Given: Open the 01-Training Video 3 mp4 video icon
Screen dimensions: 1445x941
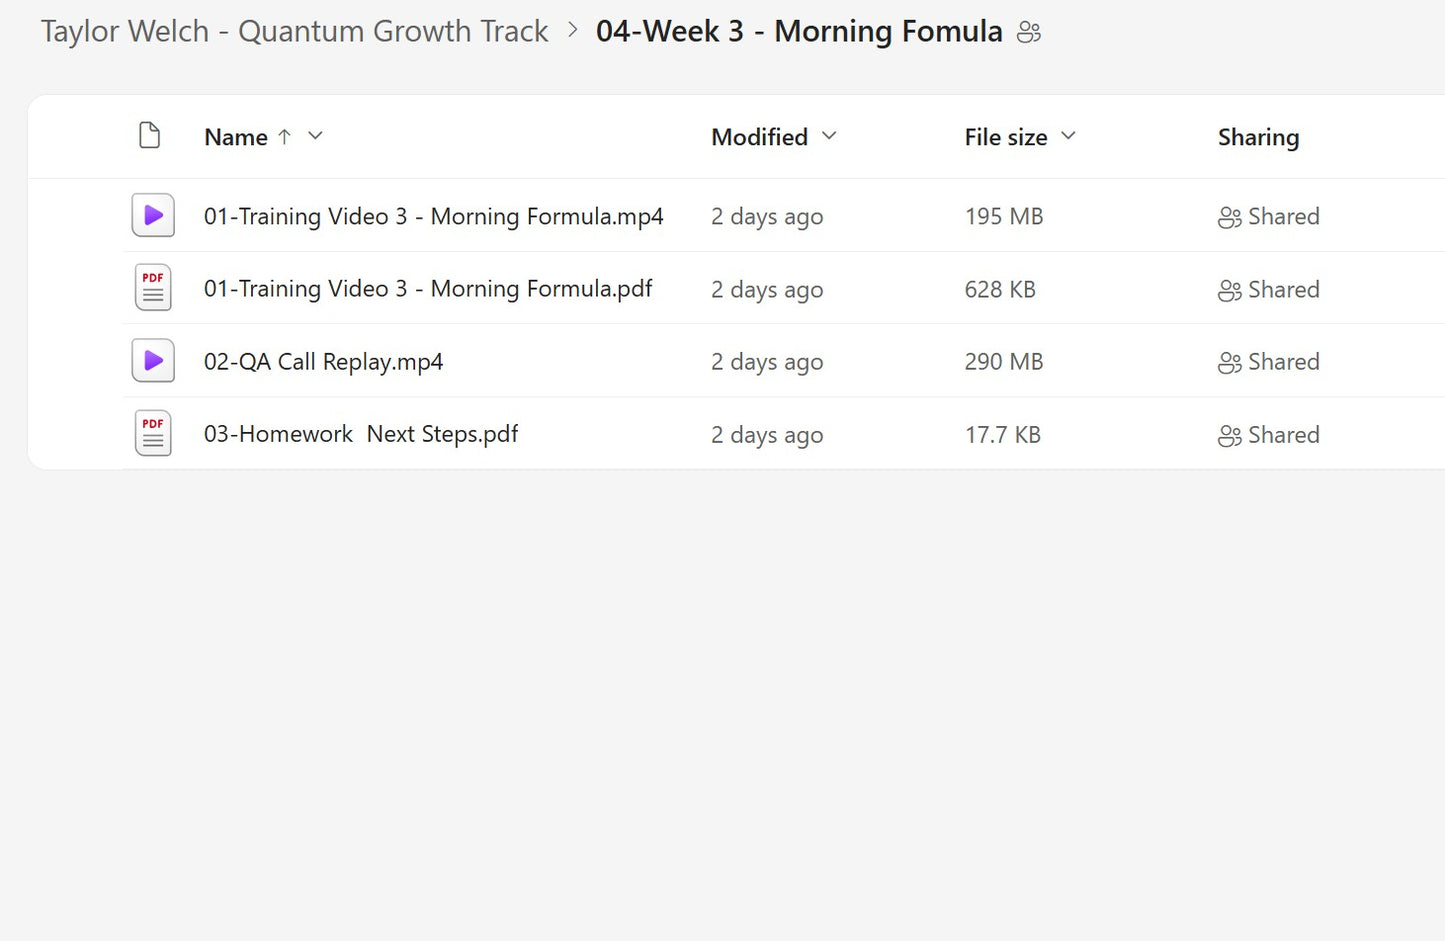Looking at the screenshot, I should 152,215.
